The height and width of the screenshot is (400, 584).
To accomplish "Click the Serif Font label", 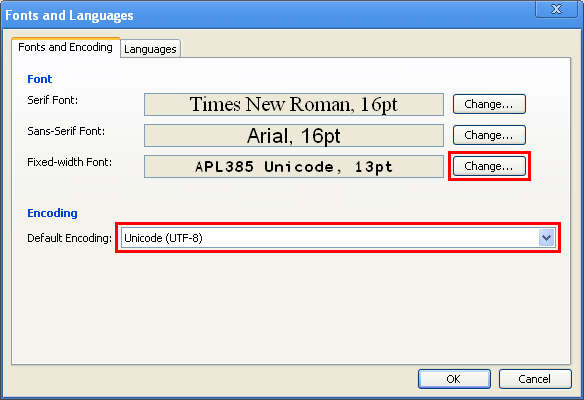I will pyautogui.click(x=53, y=100).
